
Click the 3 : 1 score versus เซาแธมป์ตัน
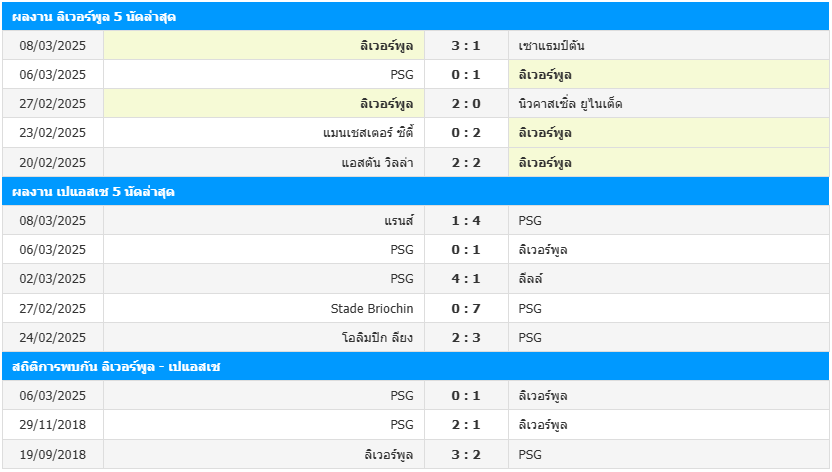click(x=466, y=46)
